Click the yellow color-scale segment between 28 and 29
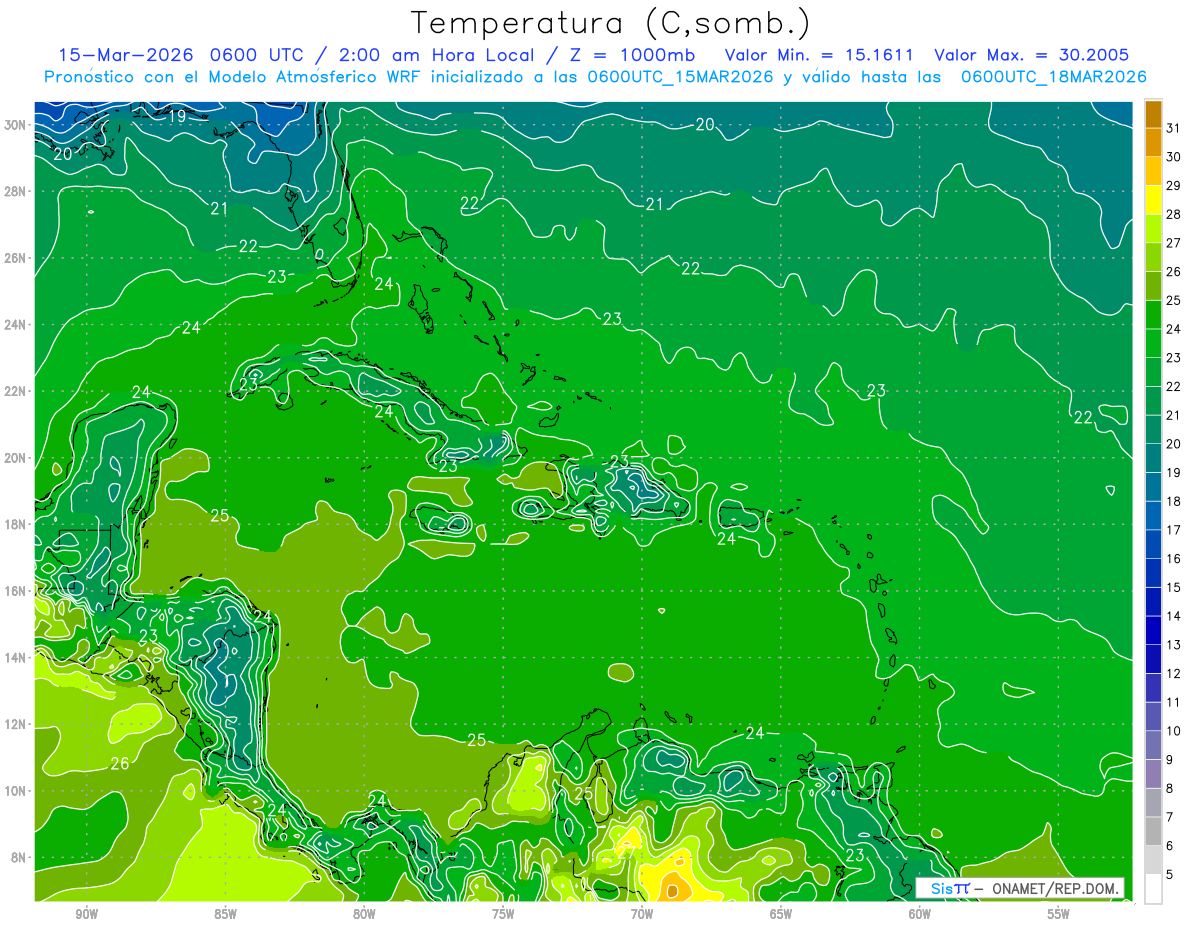The image size is (1200, 927). (x=1153, y=199)
